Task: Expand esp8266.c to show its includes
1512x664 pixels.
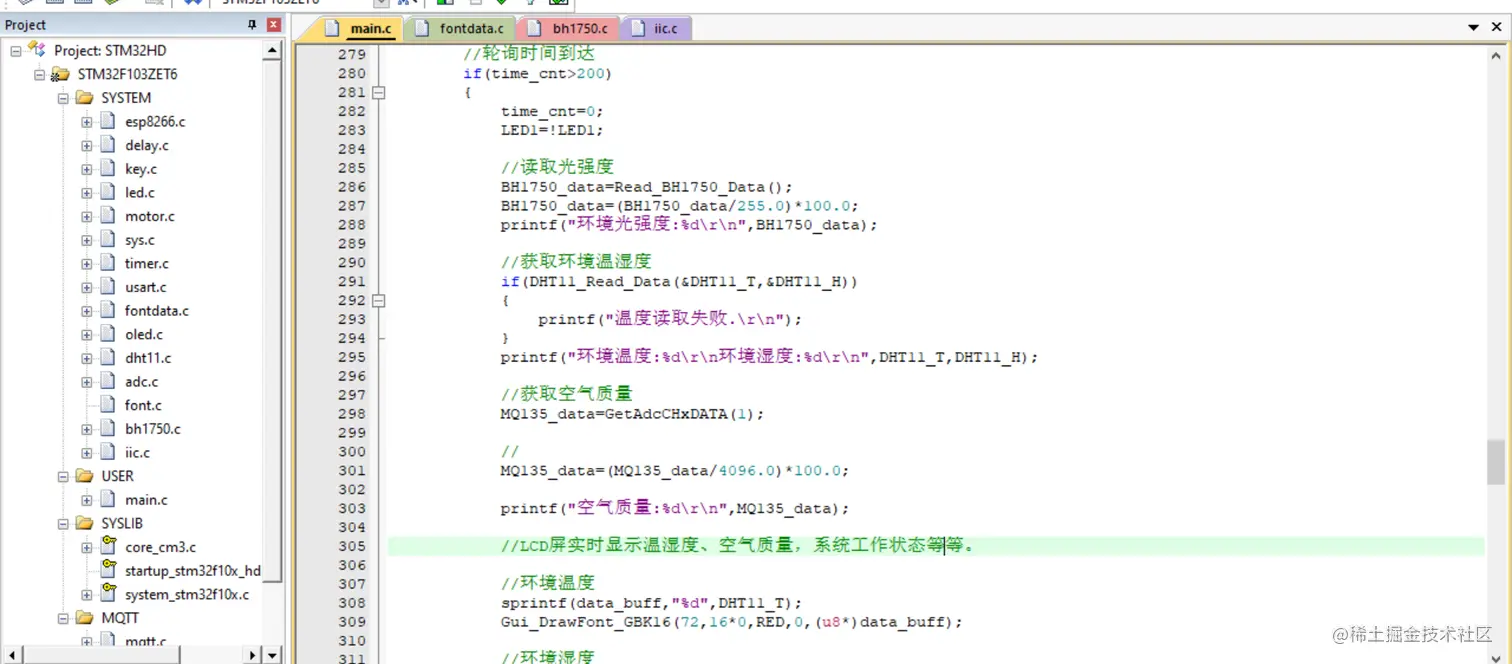Action: tap(86, 121)
